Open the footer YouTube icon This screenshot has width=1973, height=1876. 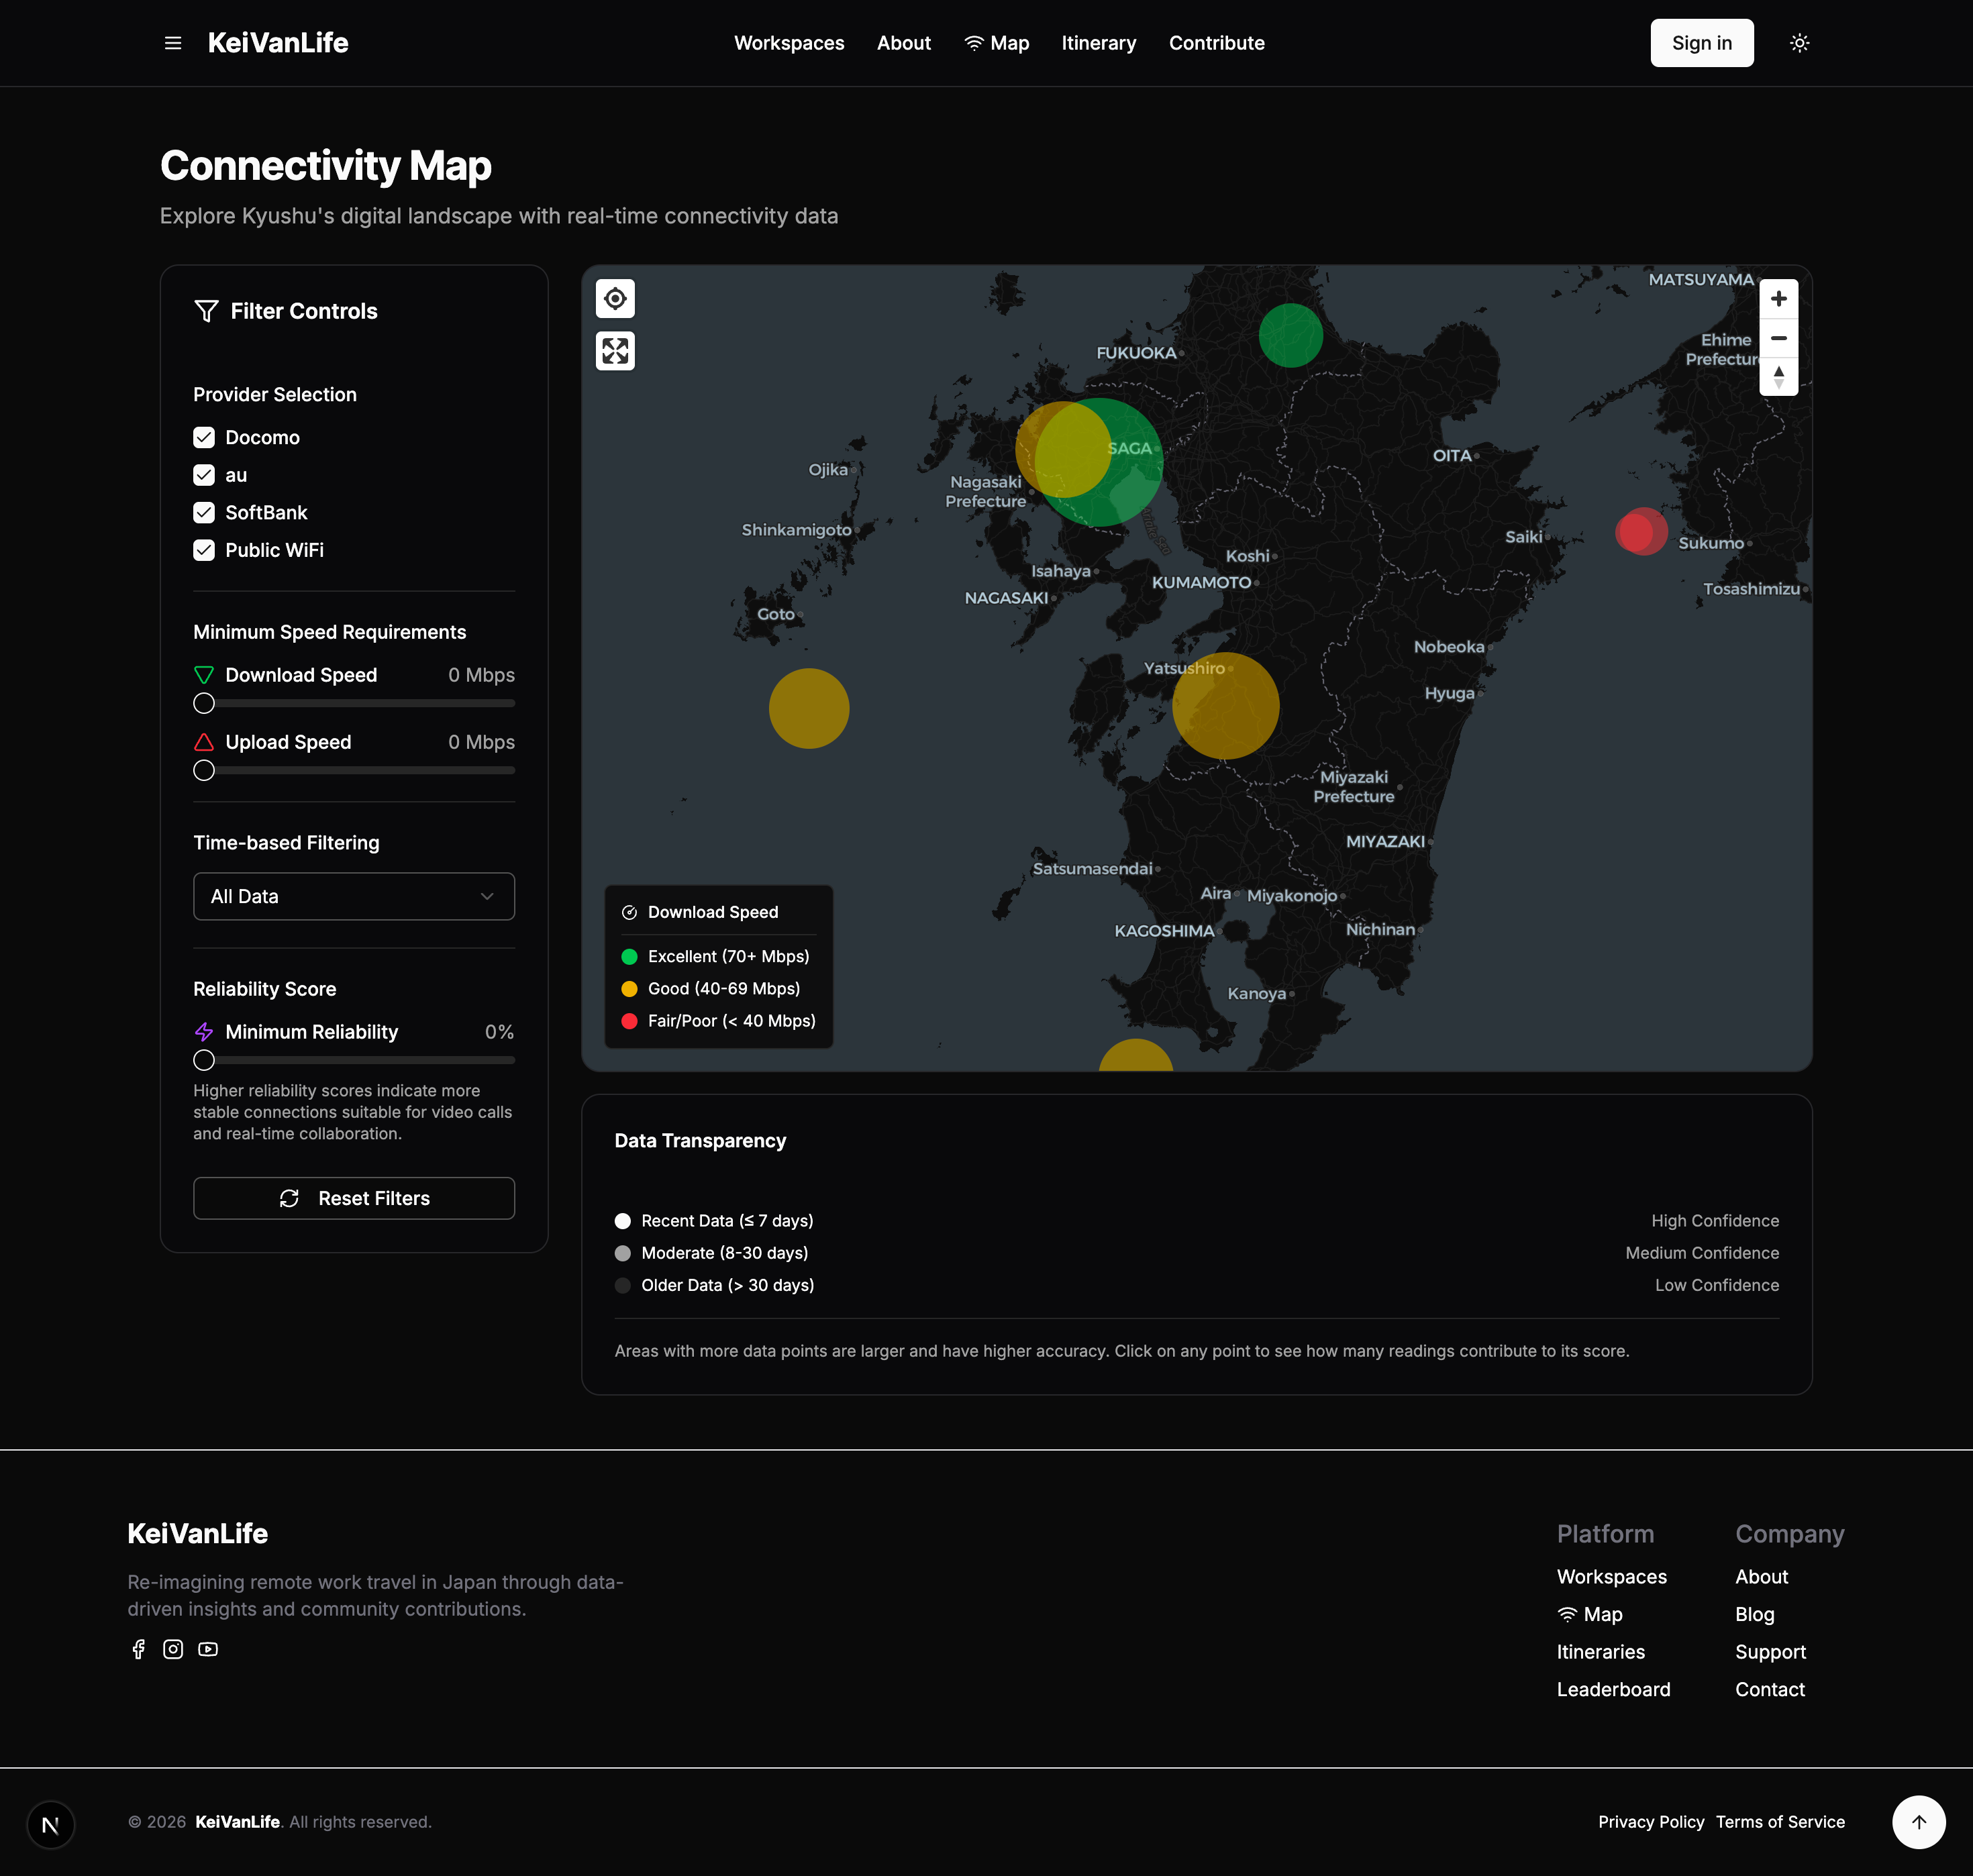tap(208, 1649)
